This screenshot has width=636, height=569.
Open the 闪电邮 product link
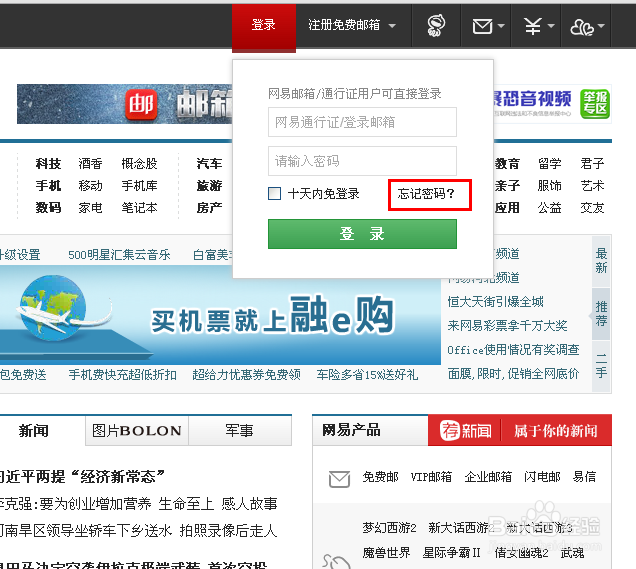pyautogui.click(x=542, y=477)
